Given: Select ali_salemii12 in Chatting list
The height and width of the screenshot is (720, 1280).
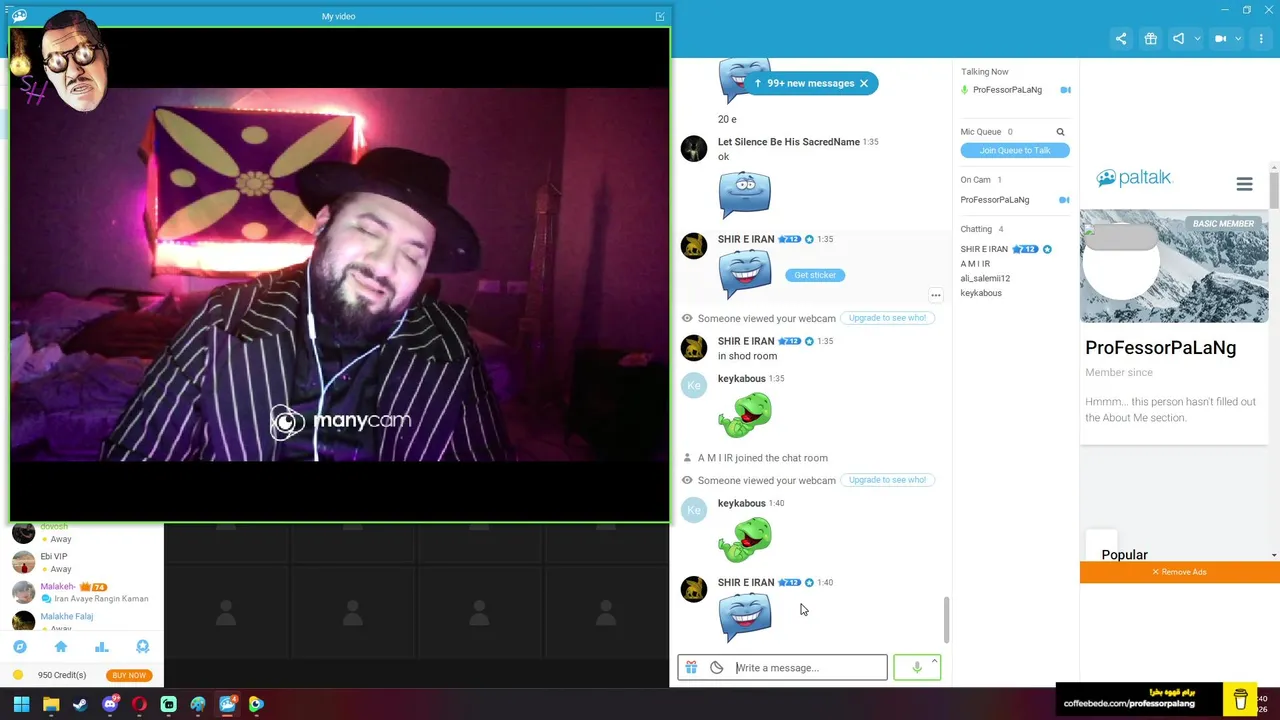Looking at the screenshot, I should point(985,278).
